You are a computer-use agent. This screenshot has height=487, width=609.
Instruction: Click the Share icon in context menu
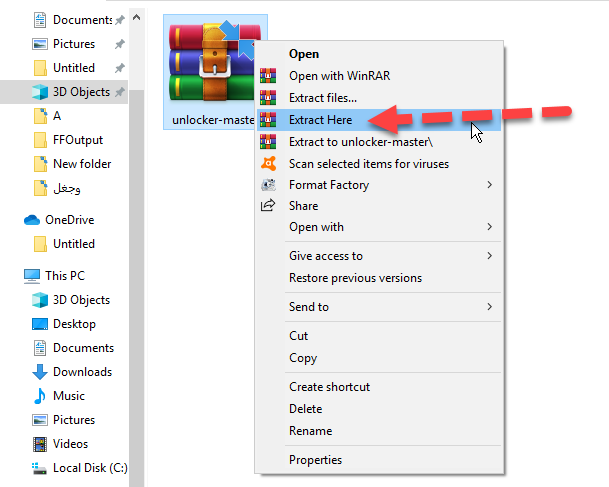point(268,206)
